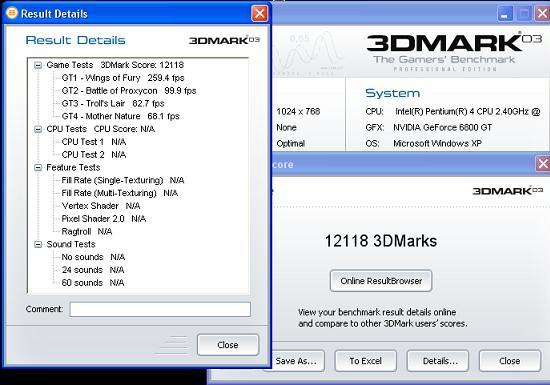Close the score window with title X

pos(543,164)
